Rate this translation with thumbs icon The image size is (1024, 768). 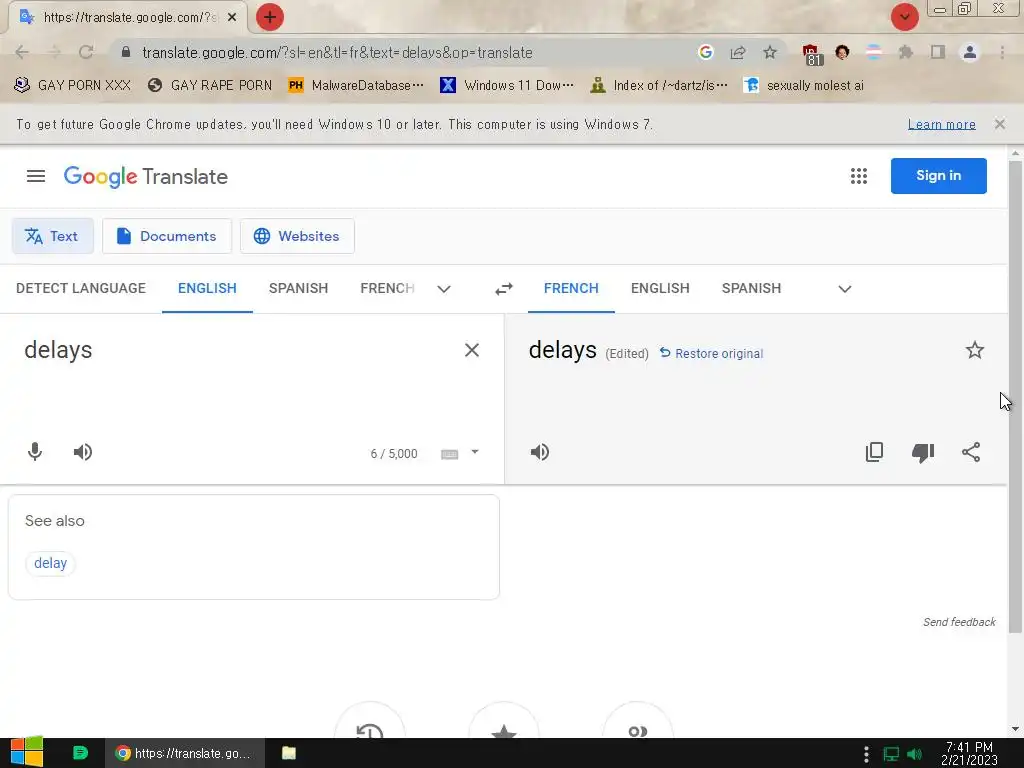pyautogui.click(x=923, y=453)
